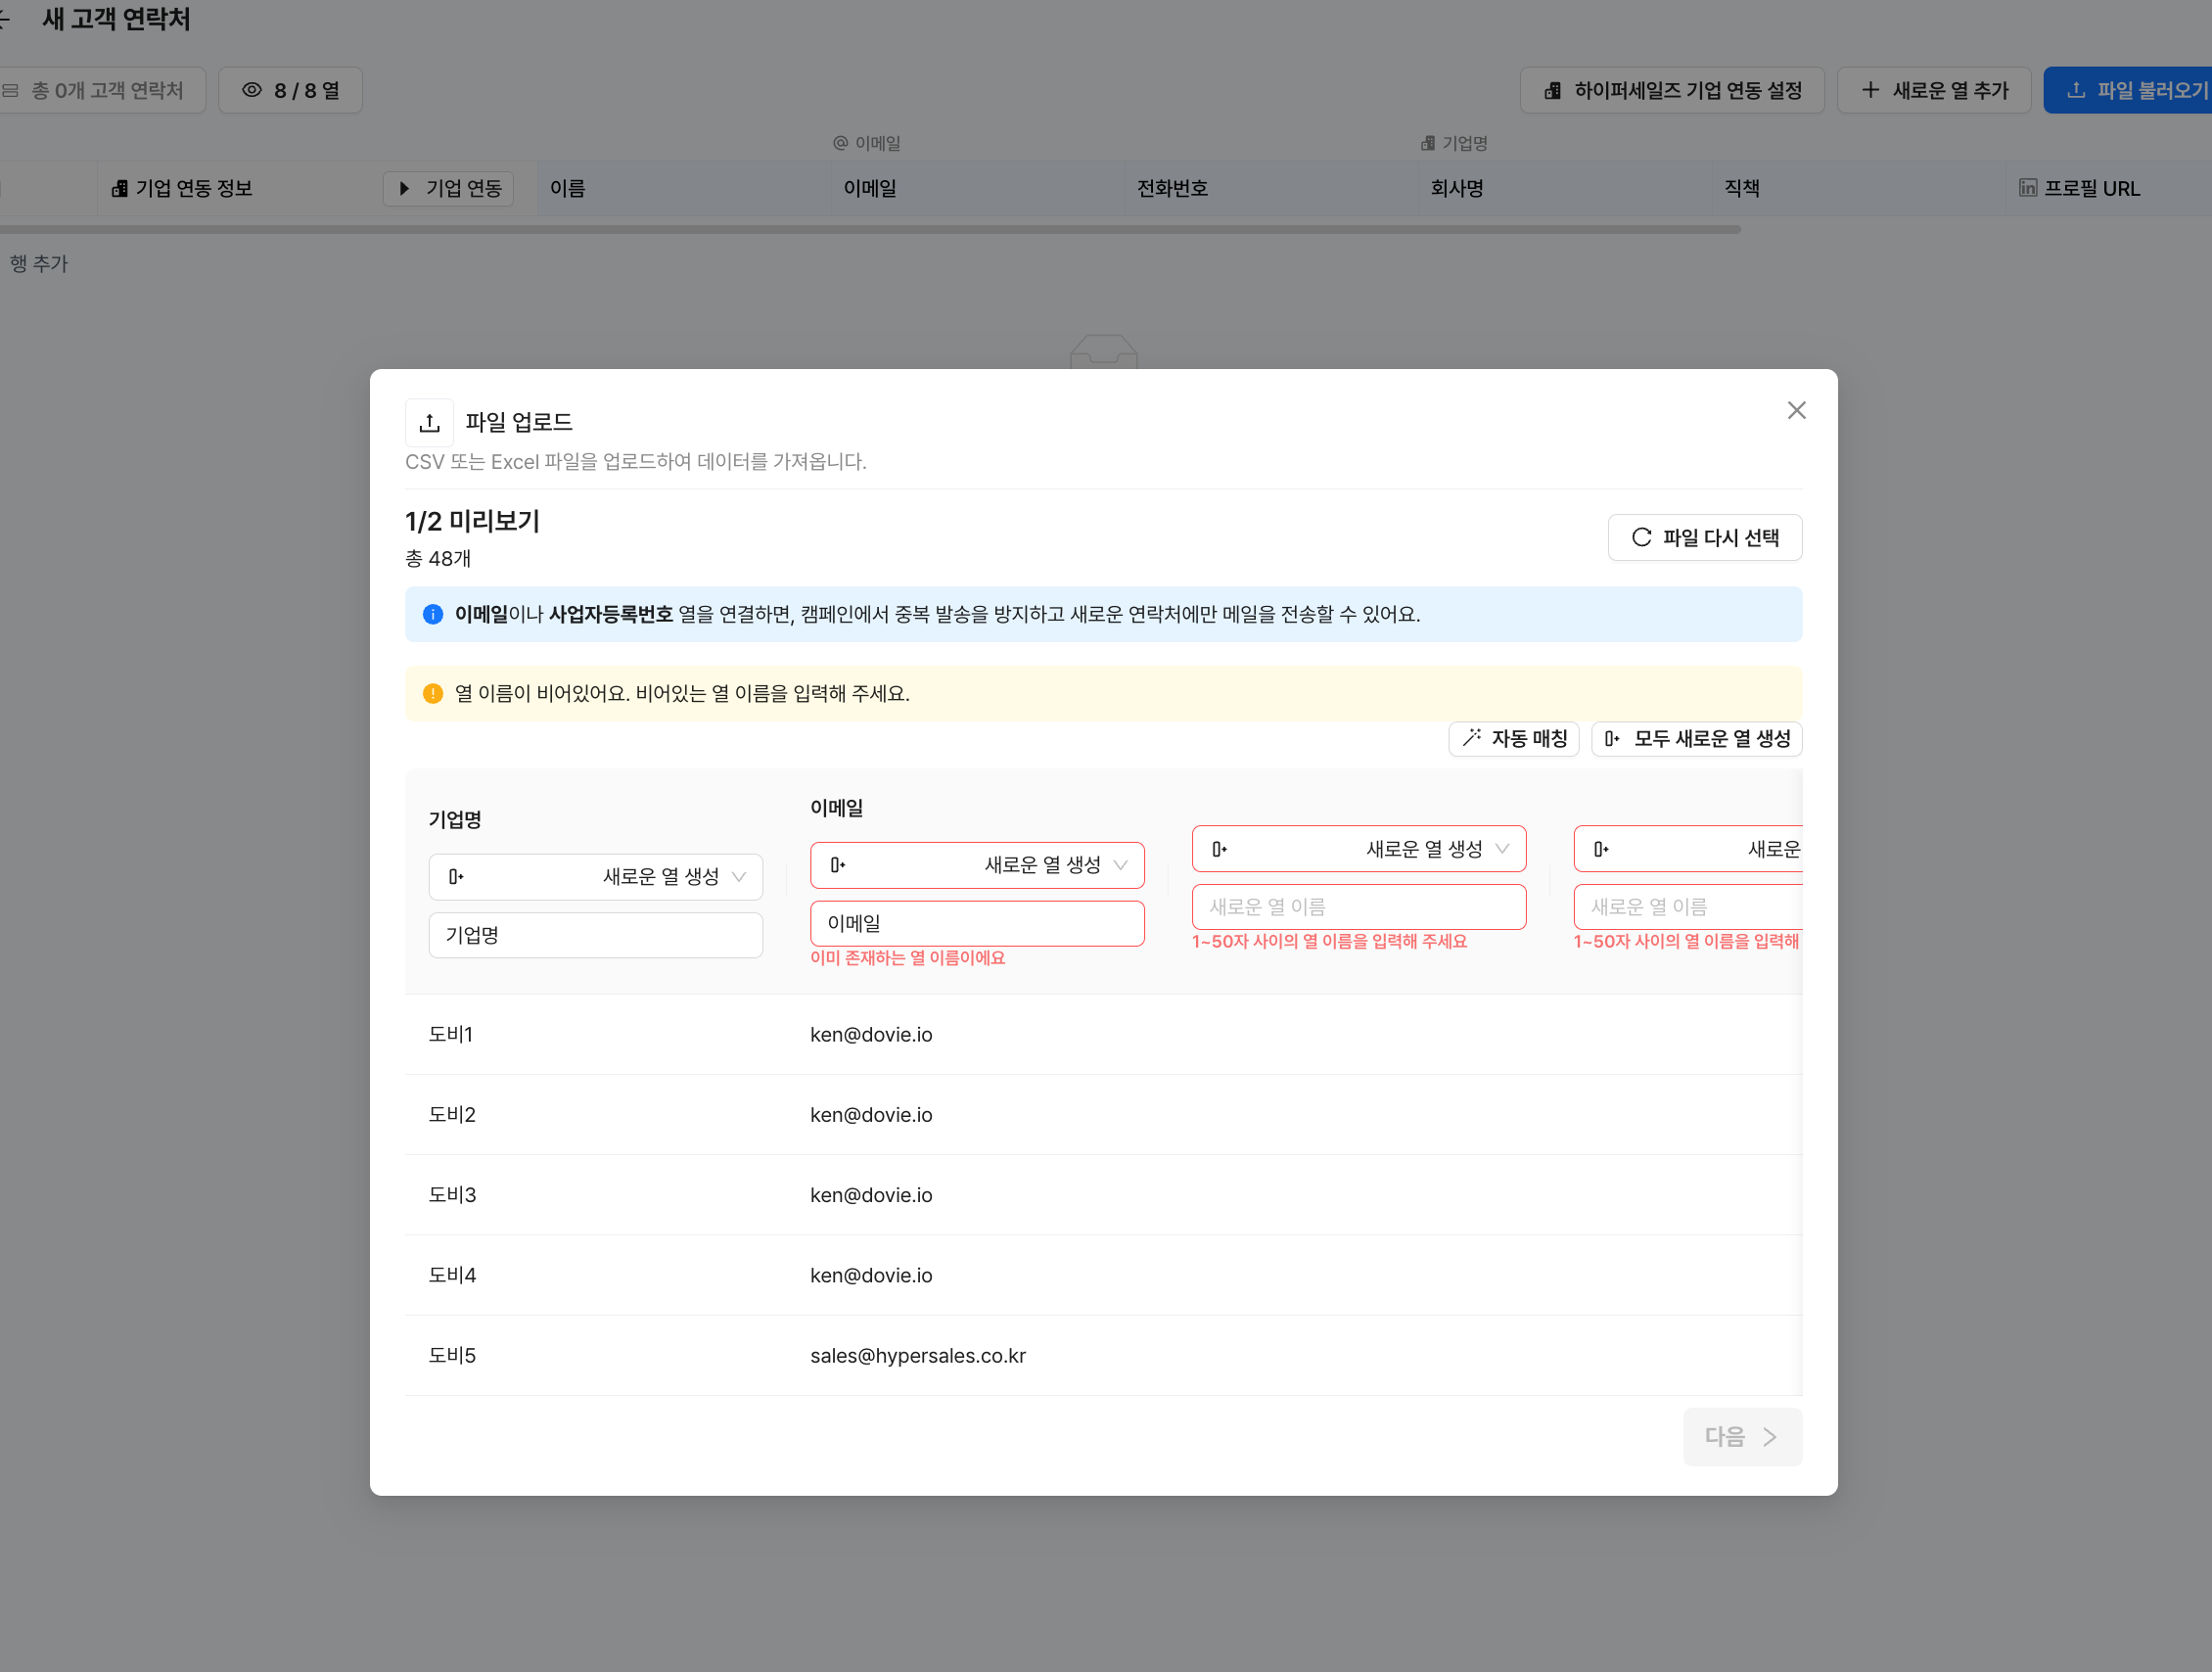Click the 이메일 column name input field
Screen dimensions: 2212x1672
(977, 924)
